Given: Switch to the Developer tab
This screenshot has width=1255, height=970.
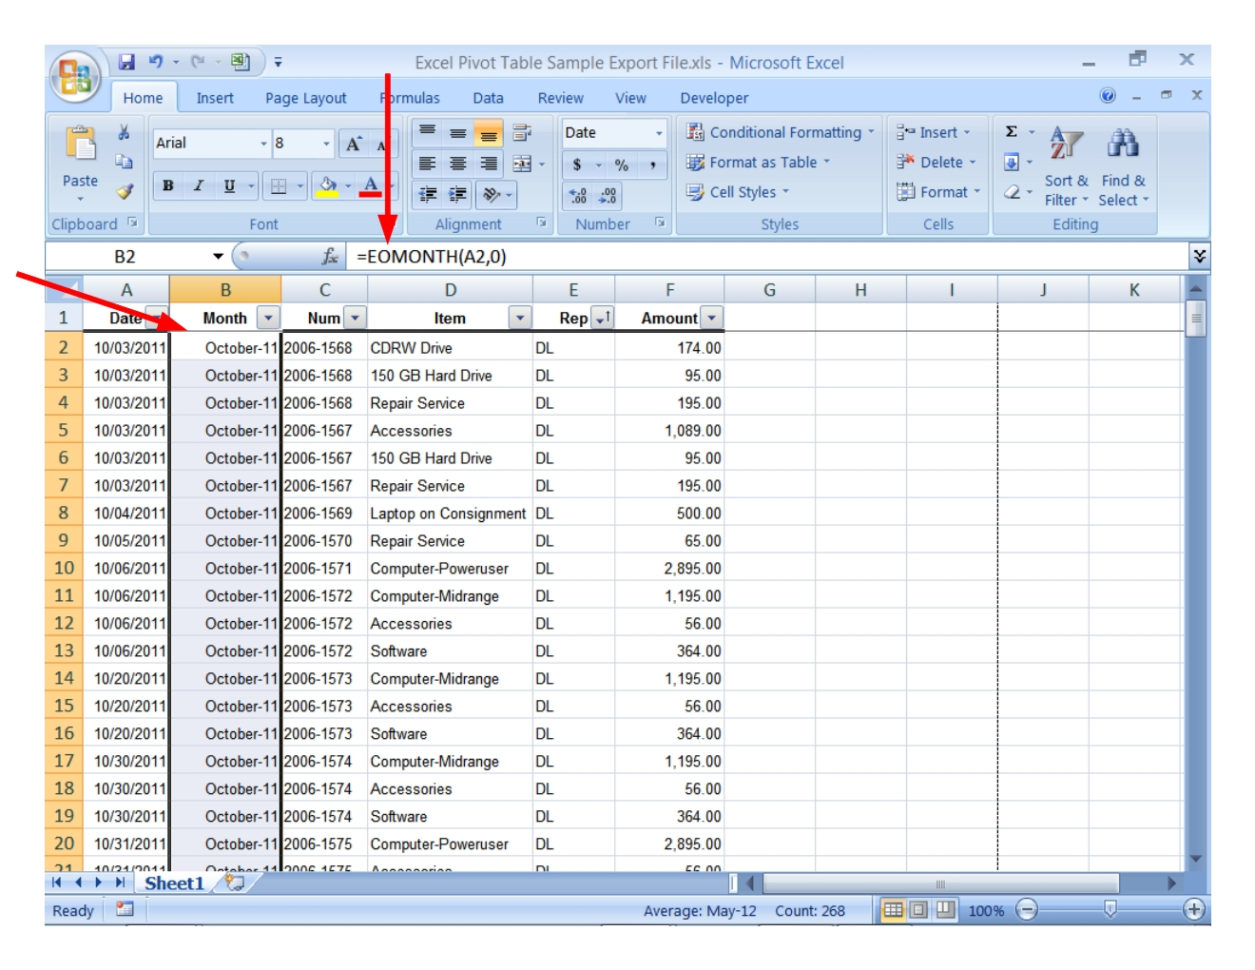Looking at the screenshot, I should click(713, 98).
